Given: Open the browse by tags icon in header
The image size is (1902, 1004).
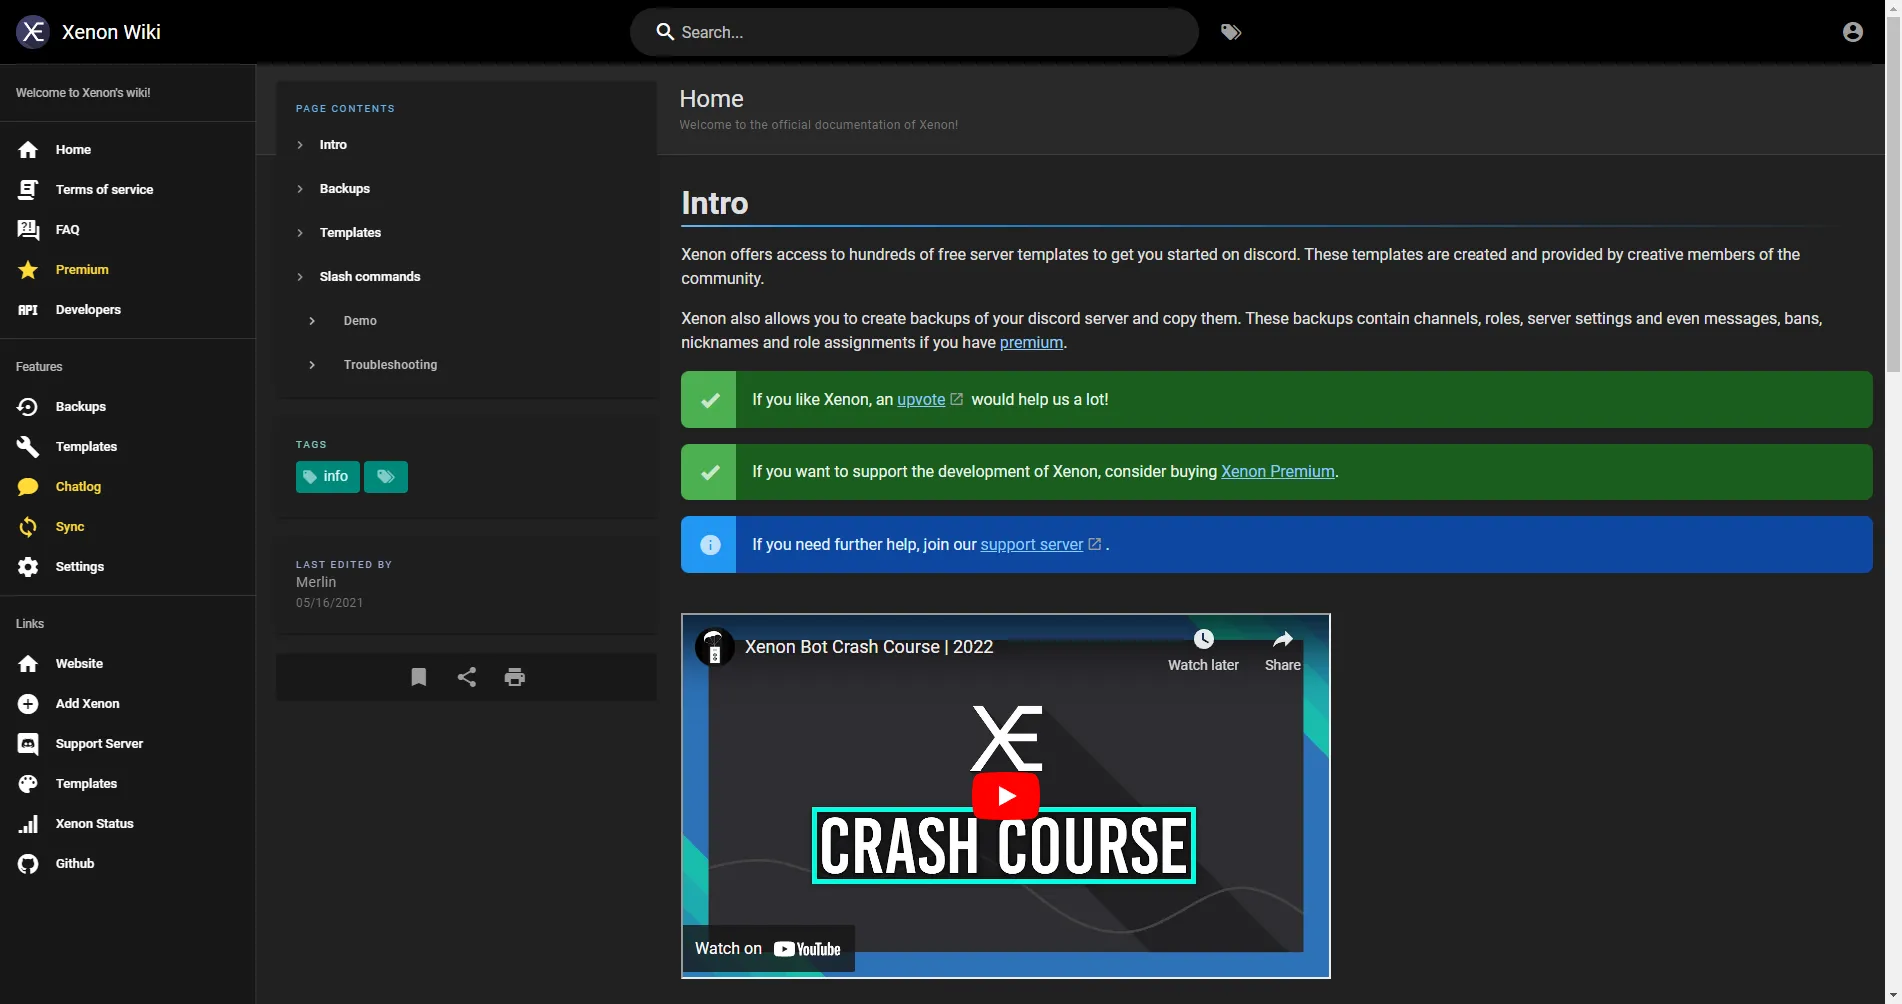Looking at the screenshot, I should 1231,32.
